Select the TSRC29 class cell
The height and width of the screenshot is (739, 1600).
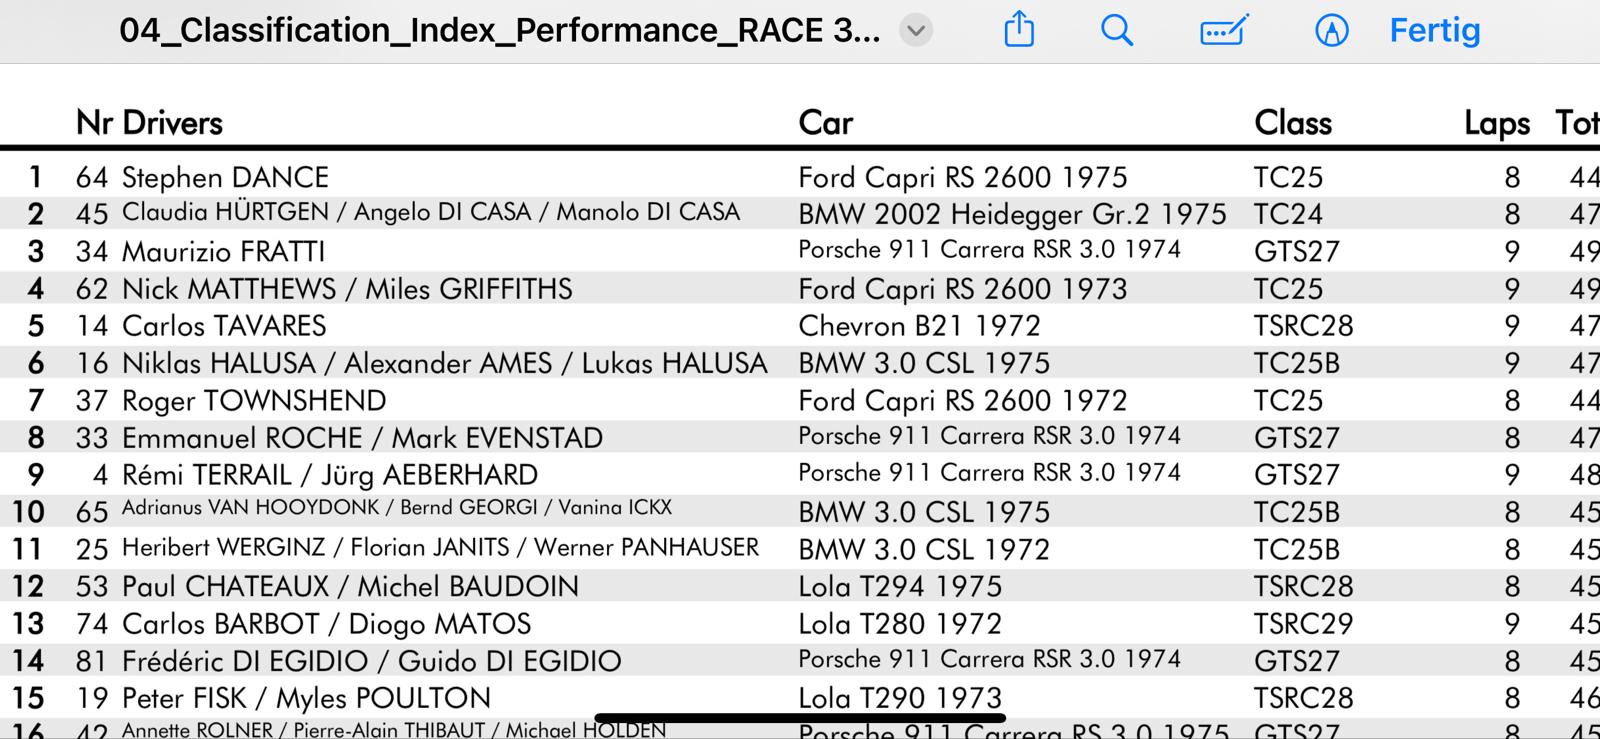[x=1303, y=624]
